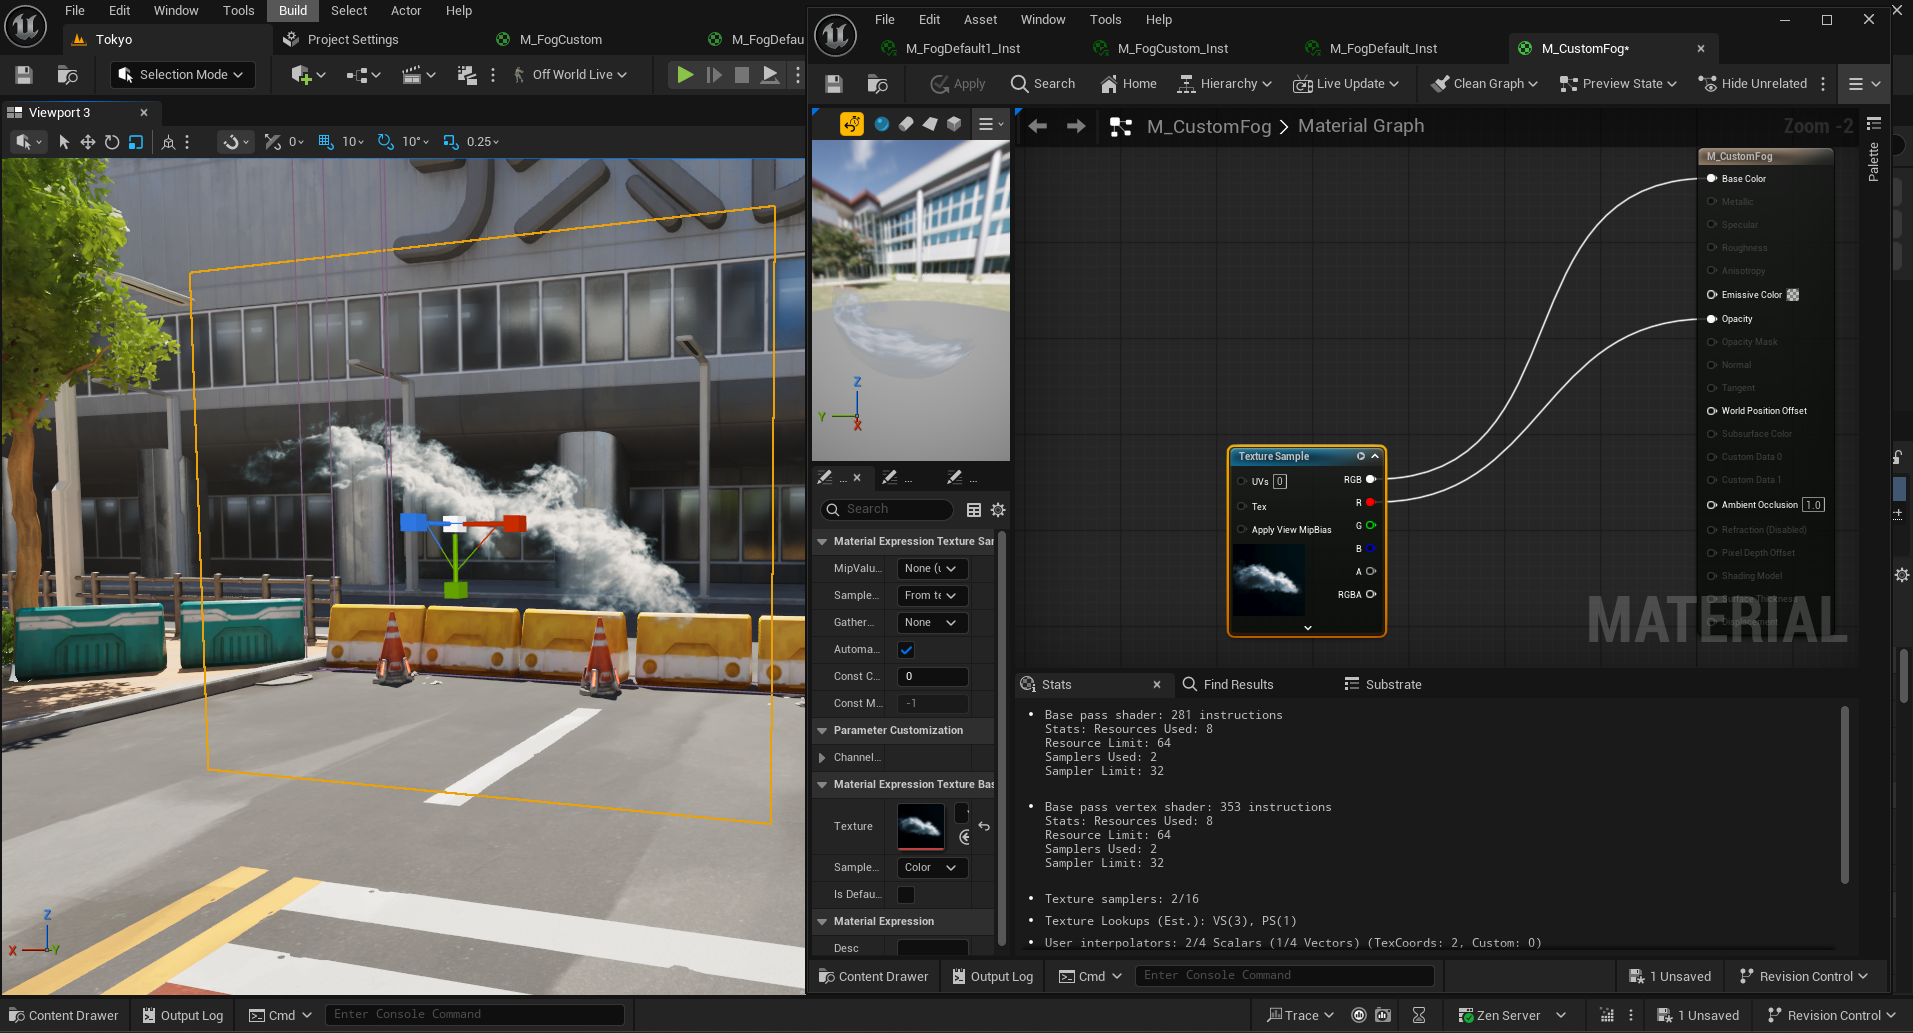Screen dimensions: 1913x1033
Task: Open the MipValueMode None dropdown
Action: pyautogui.click(x=932, y=569)
